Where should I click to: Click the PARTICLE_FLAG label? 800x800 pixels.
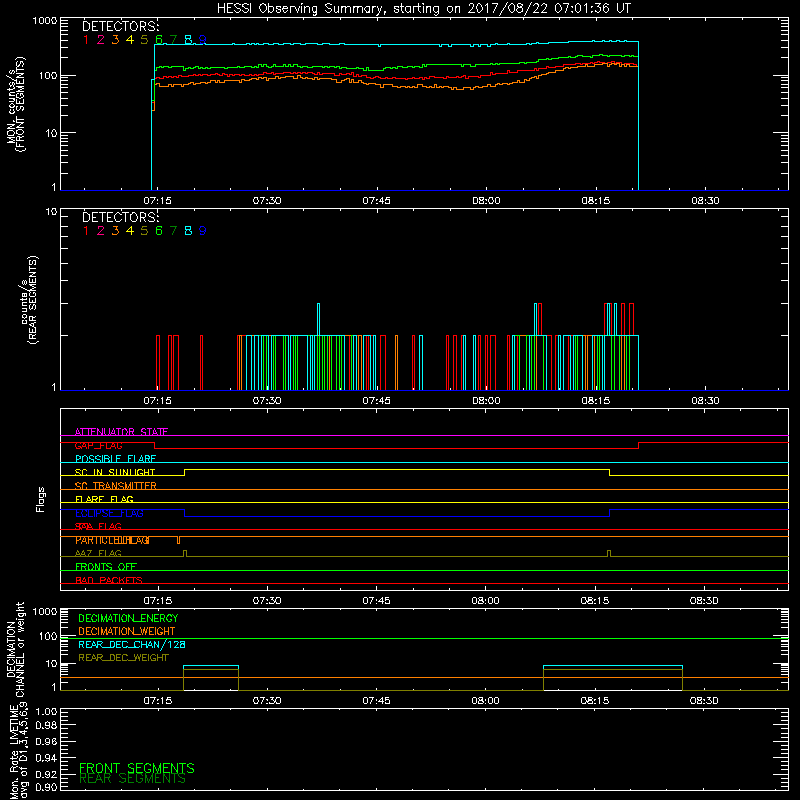[112, 540]
